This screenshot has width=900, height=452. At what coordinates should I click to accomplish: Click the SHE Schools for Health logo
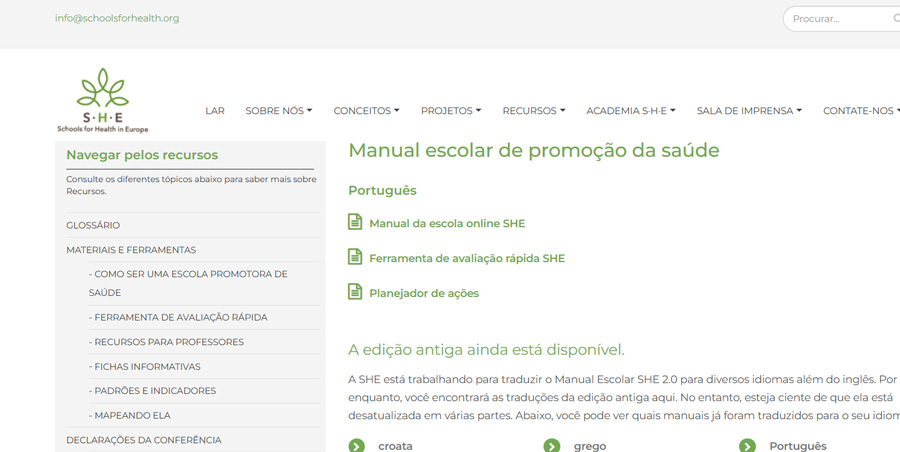103,101
